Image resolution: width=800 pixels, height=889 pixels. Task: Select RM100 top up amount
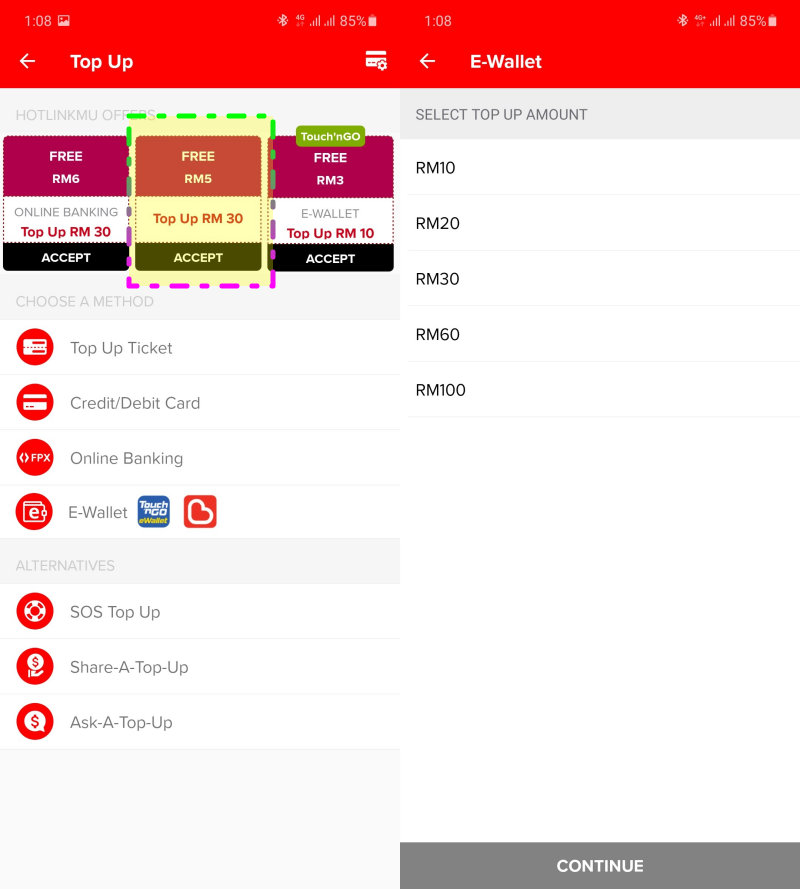click(600, 390)
